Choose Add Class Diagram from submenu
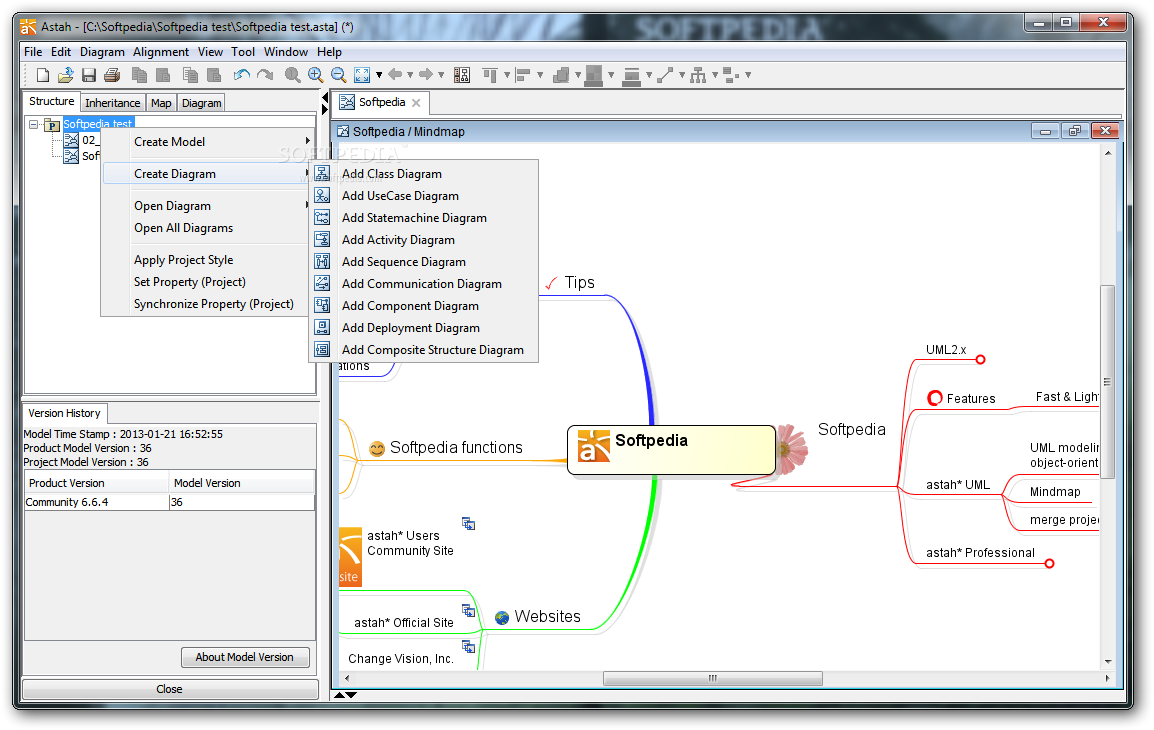 [424, 174]
